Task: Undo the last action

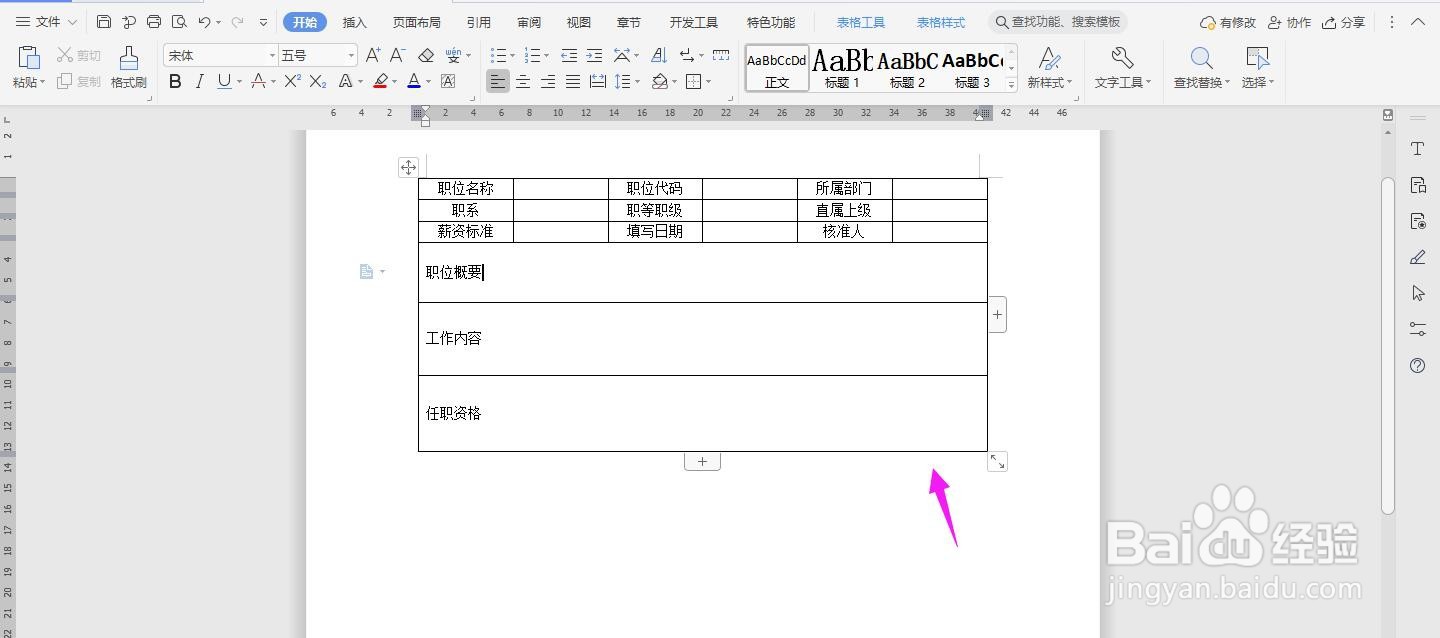Action: click(x=205, y=22)
